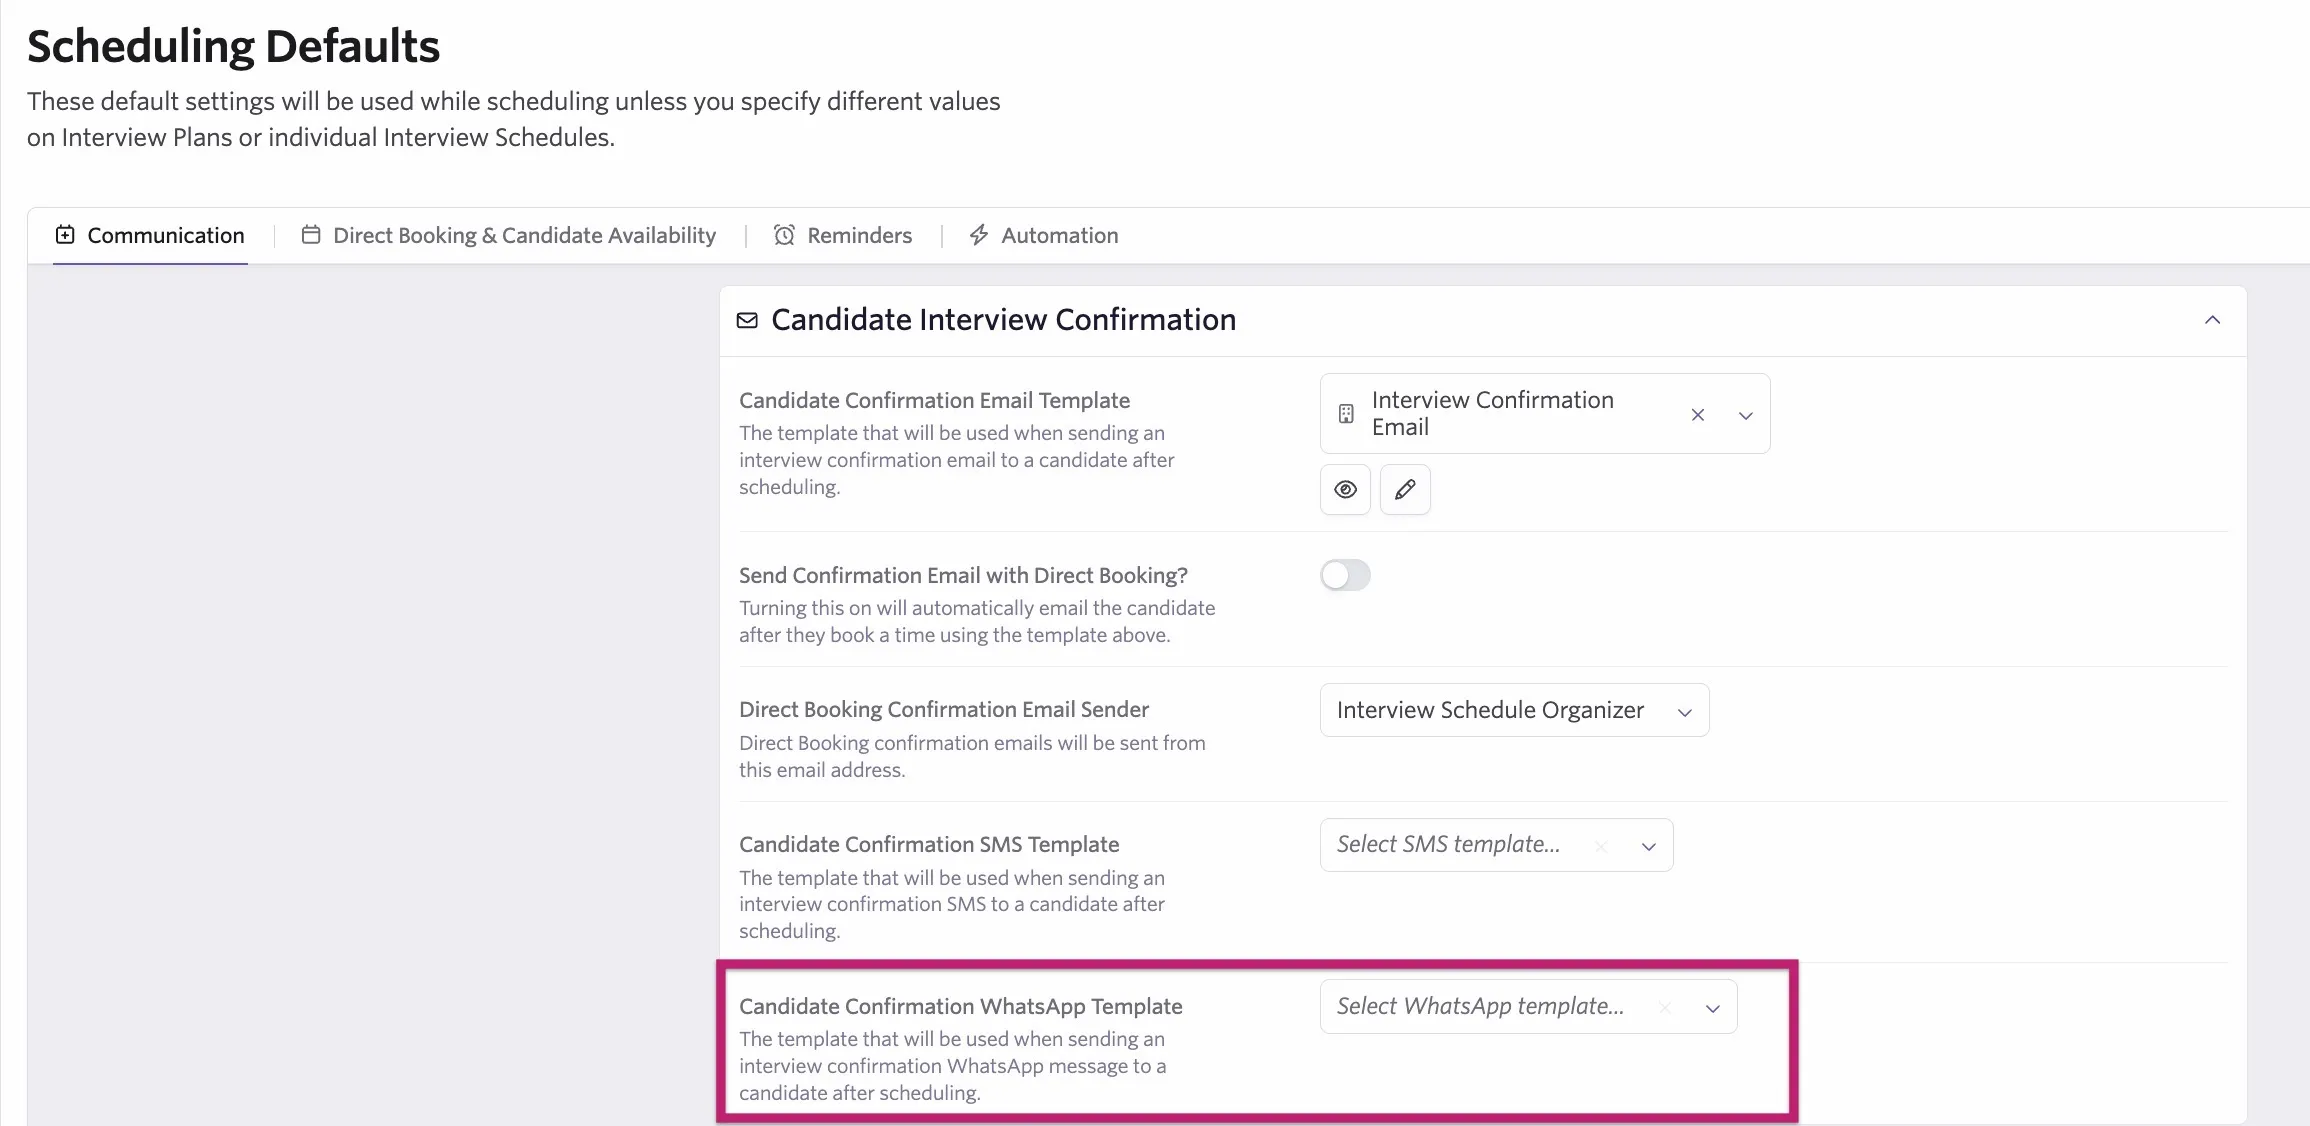Click the Direct Booking Confirmation Email Sender label
The image size is (2310, 1126).
pyautogui.click(x=943, y=709)
